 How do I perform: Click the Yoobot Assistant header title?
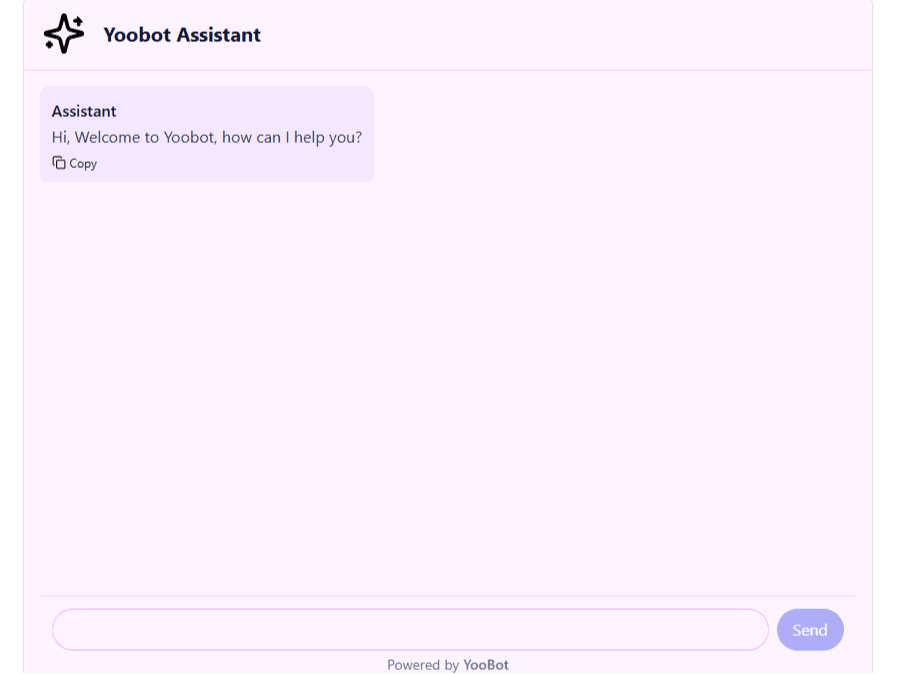tap(181, 33)
